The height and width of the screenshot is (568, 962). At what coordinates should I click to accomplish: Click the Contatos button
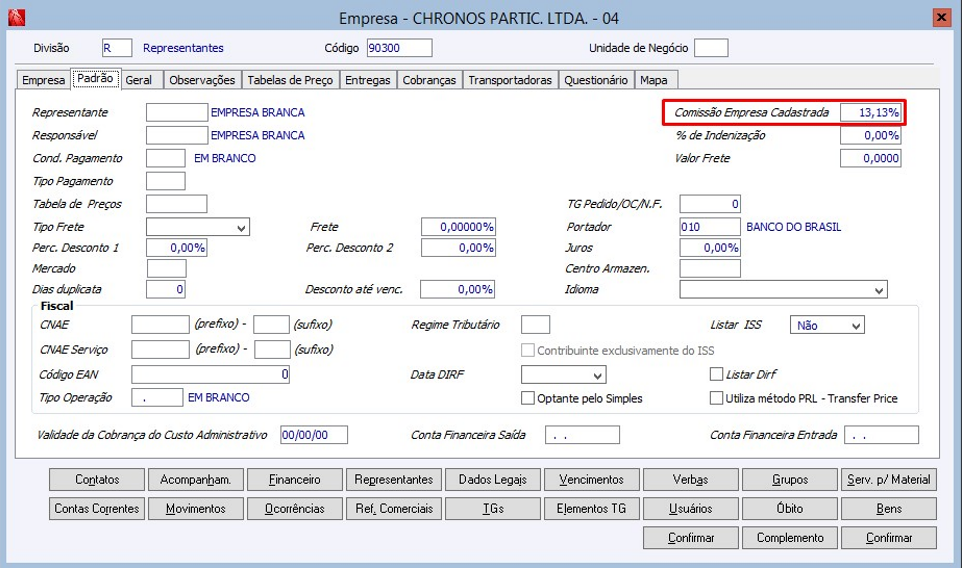[97, 480]
